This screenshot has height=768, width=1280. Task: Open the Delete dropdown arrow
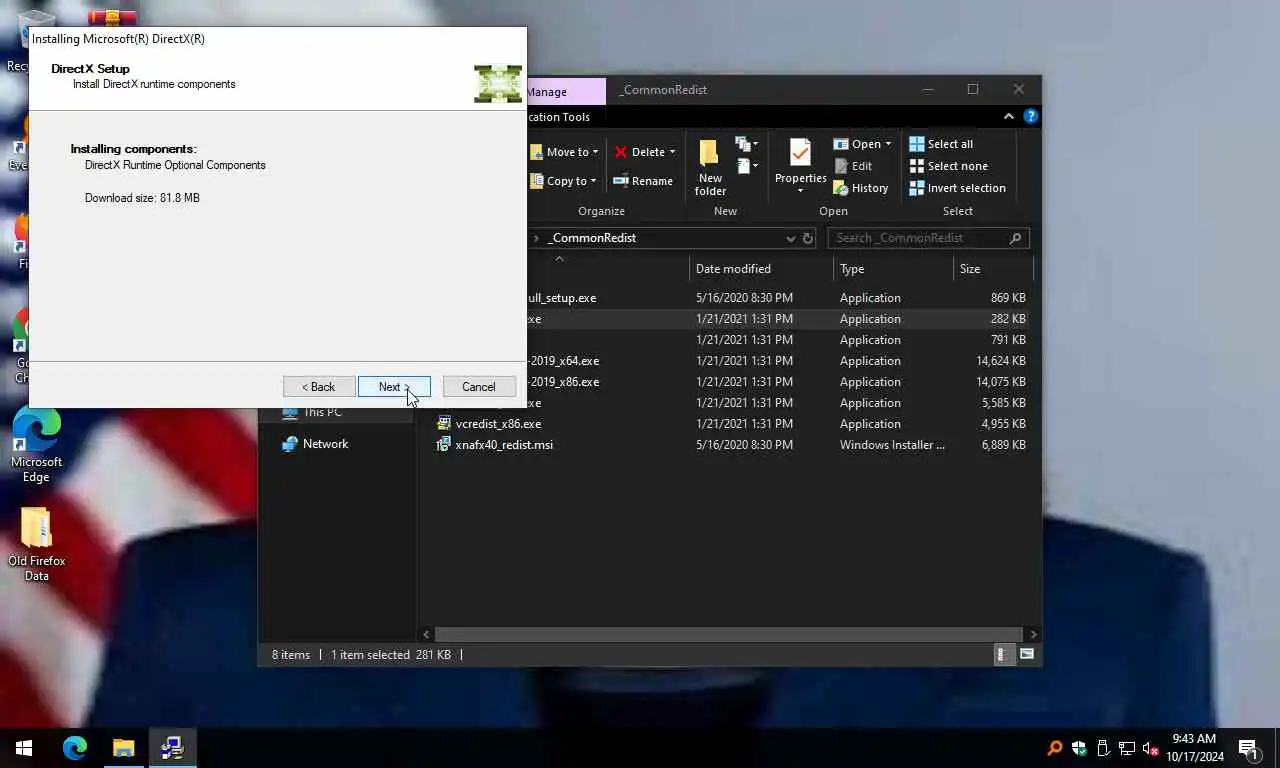[672, 152]
